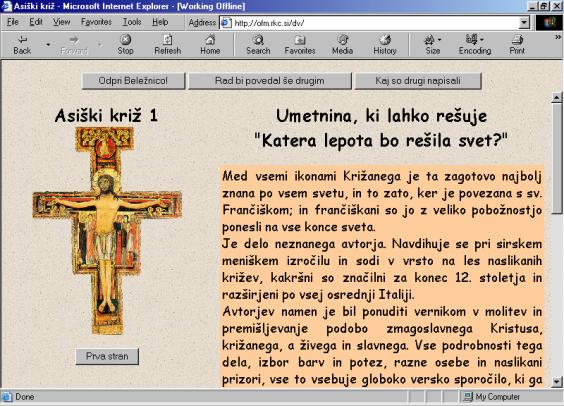Click the Windows logo throbber icon

(550, 23)
